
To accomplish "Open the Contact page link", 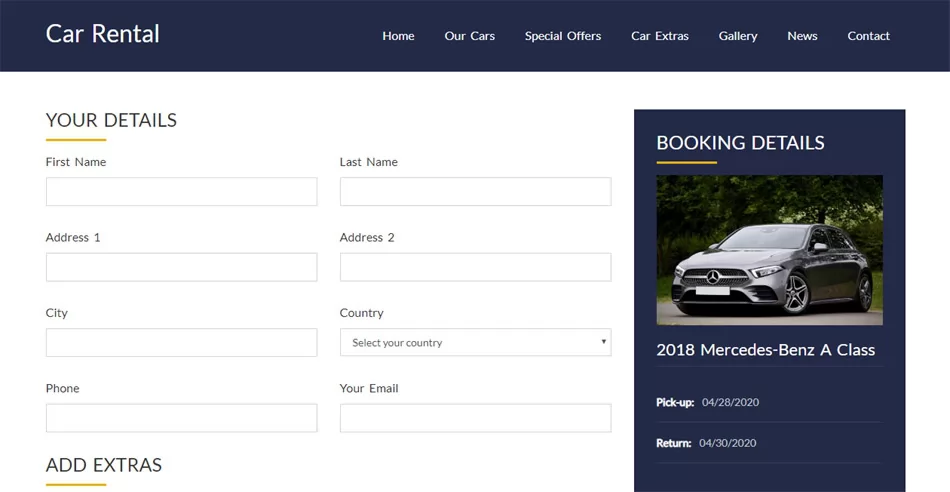I will point(868,36).
